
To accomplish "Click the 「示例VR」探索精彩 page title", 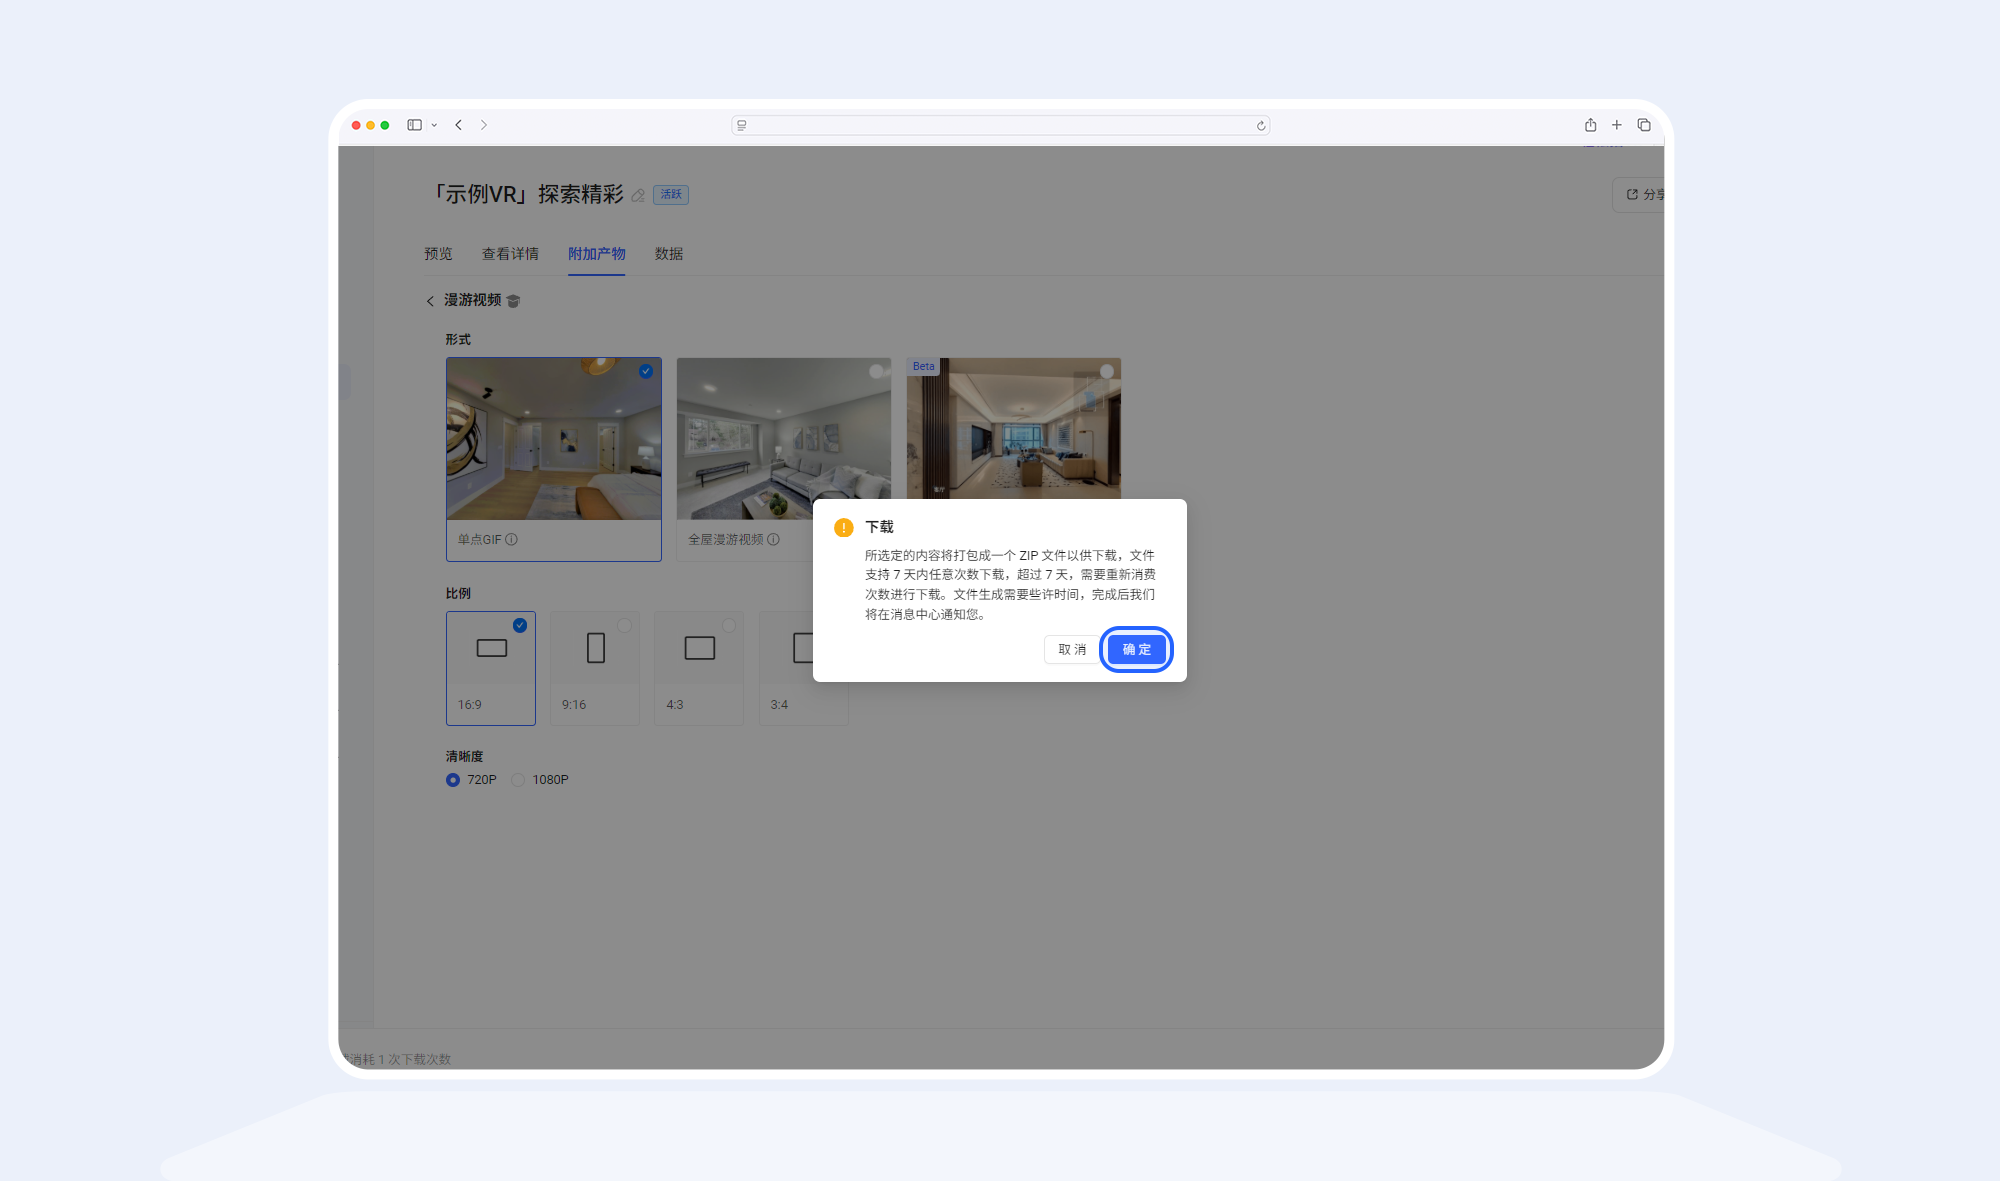I will tap(527, 194).
